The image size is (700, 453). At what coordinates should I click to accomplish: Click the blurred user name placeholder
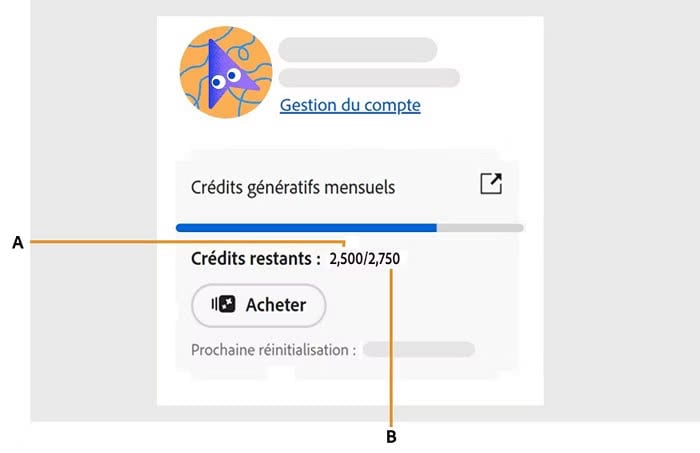coord(358,50)
